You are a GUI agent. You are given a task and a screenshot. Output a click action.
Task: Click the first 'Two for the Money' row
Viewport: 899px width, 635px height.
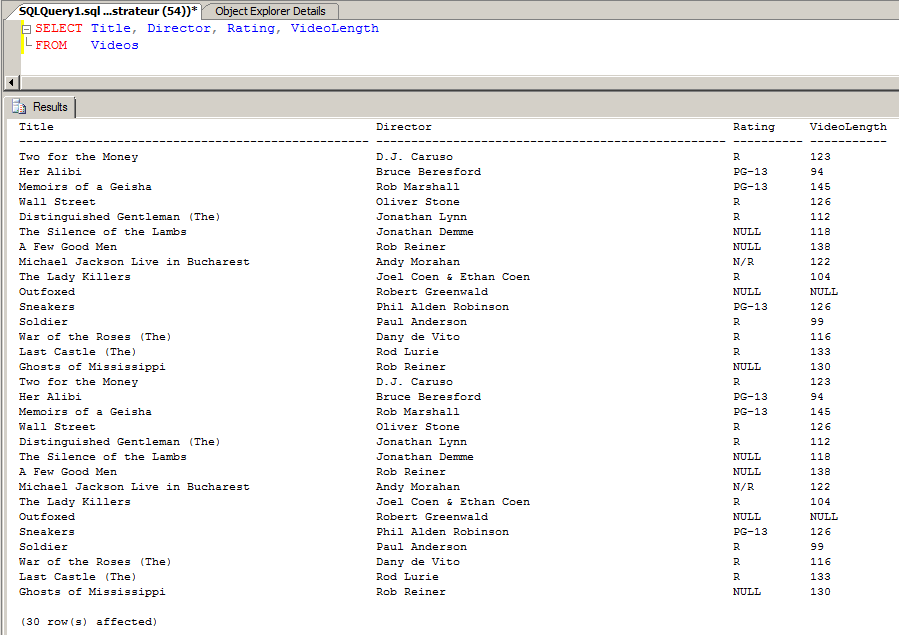[79, 156]
